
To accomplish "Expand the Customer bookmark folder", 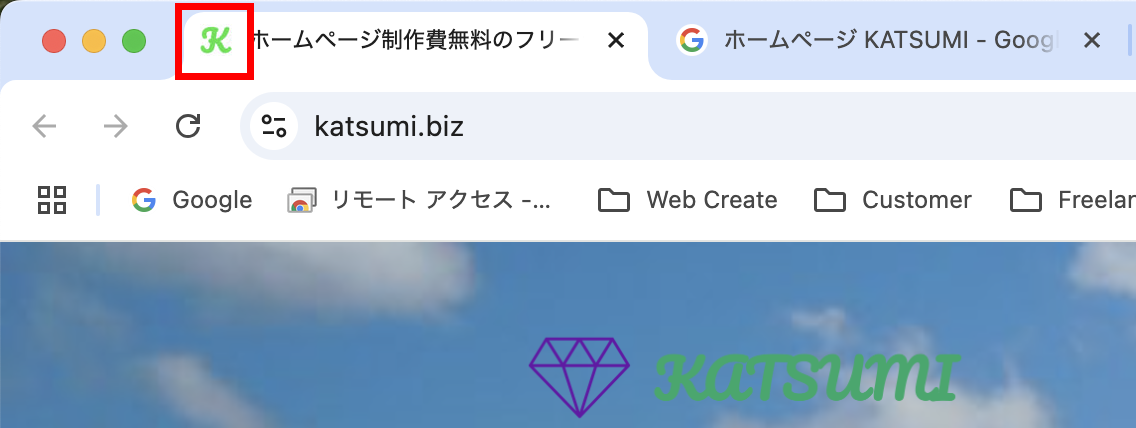I will 893,199.
